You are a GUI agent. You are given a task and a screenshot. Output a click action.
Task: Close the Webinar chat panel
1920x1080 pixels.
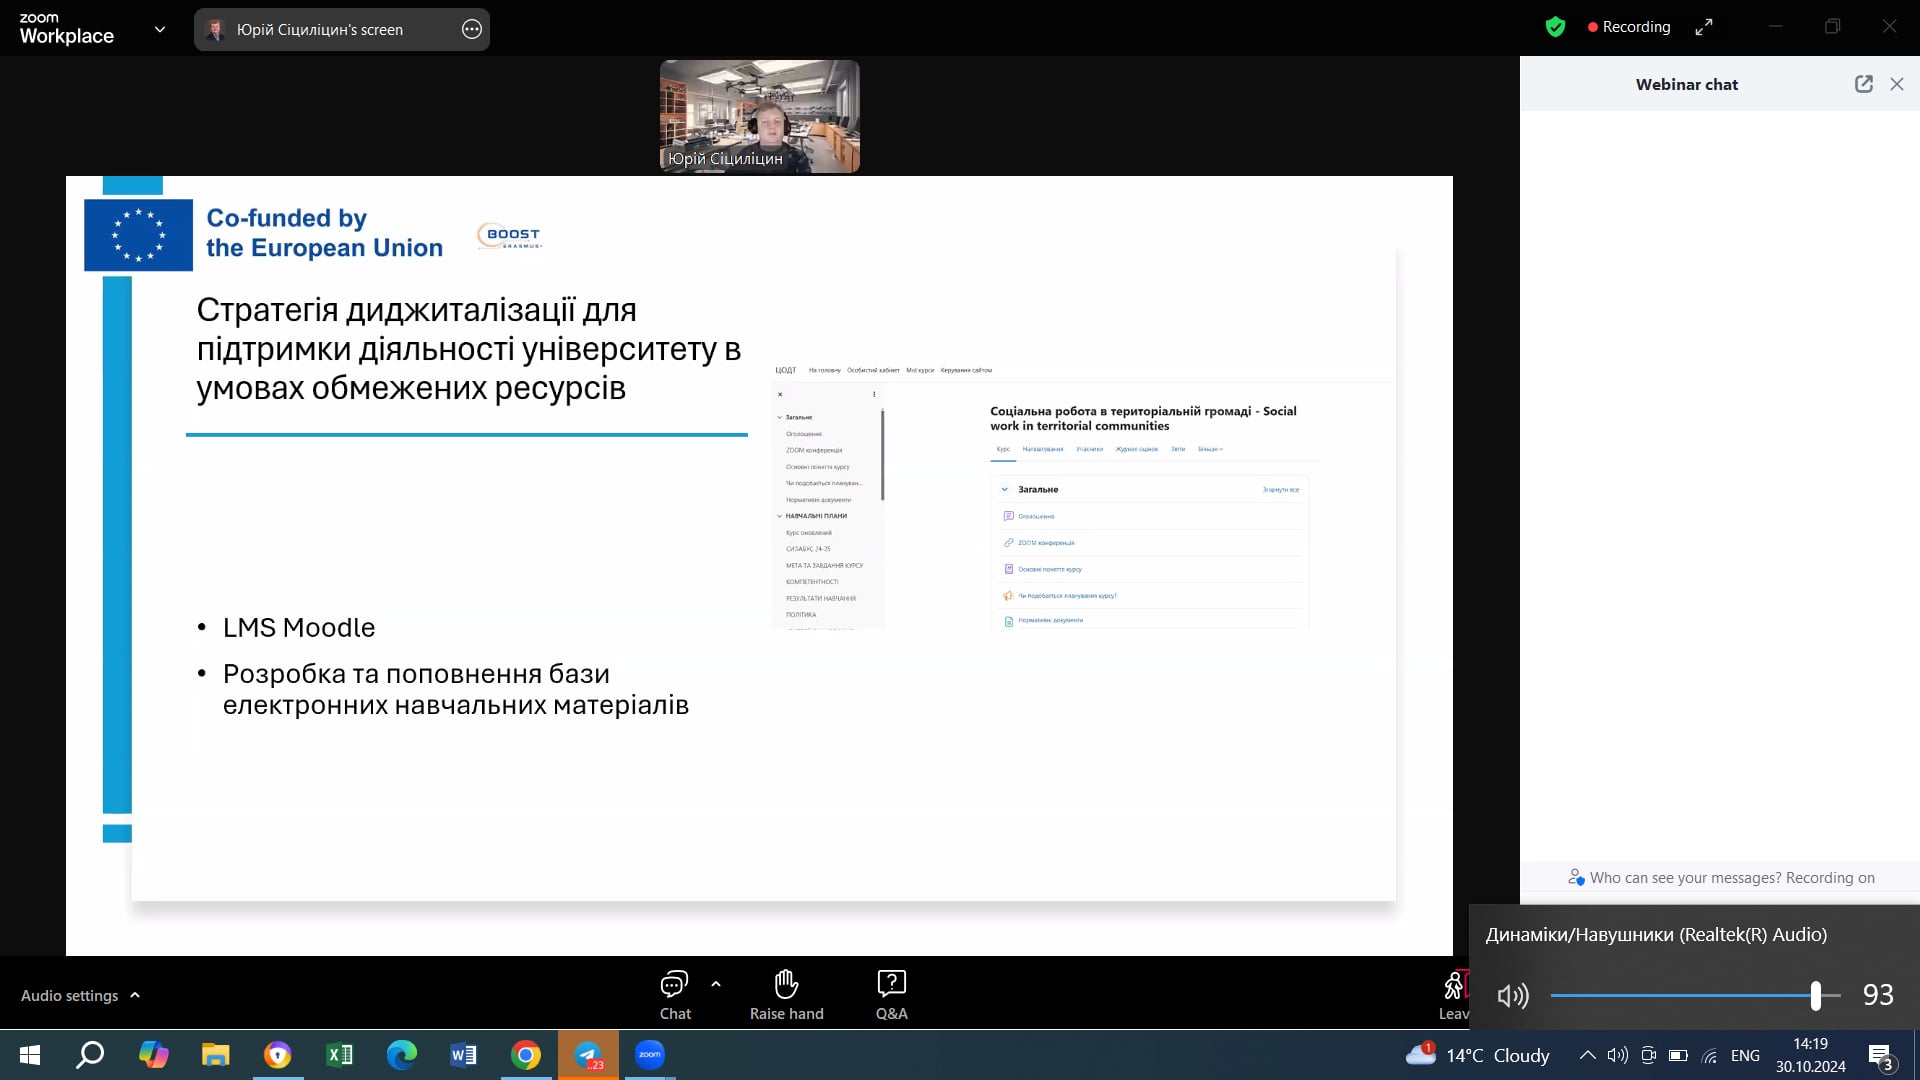click(x=1897, y=84)
